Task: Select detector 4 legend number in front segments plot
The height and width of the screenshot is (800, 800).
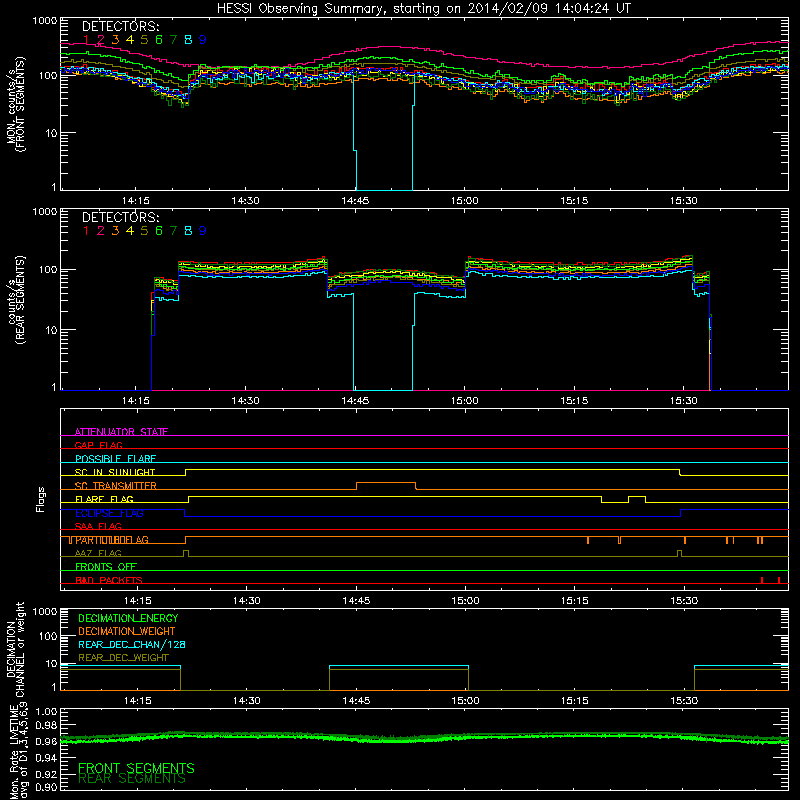Action: (130, 40)
